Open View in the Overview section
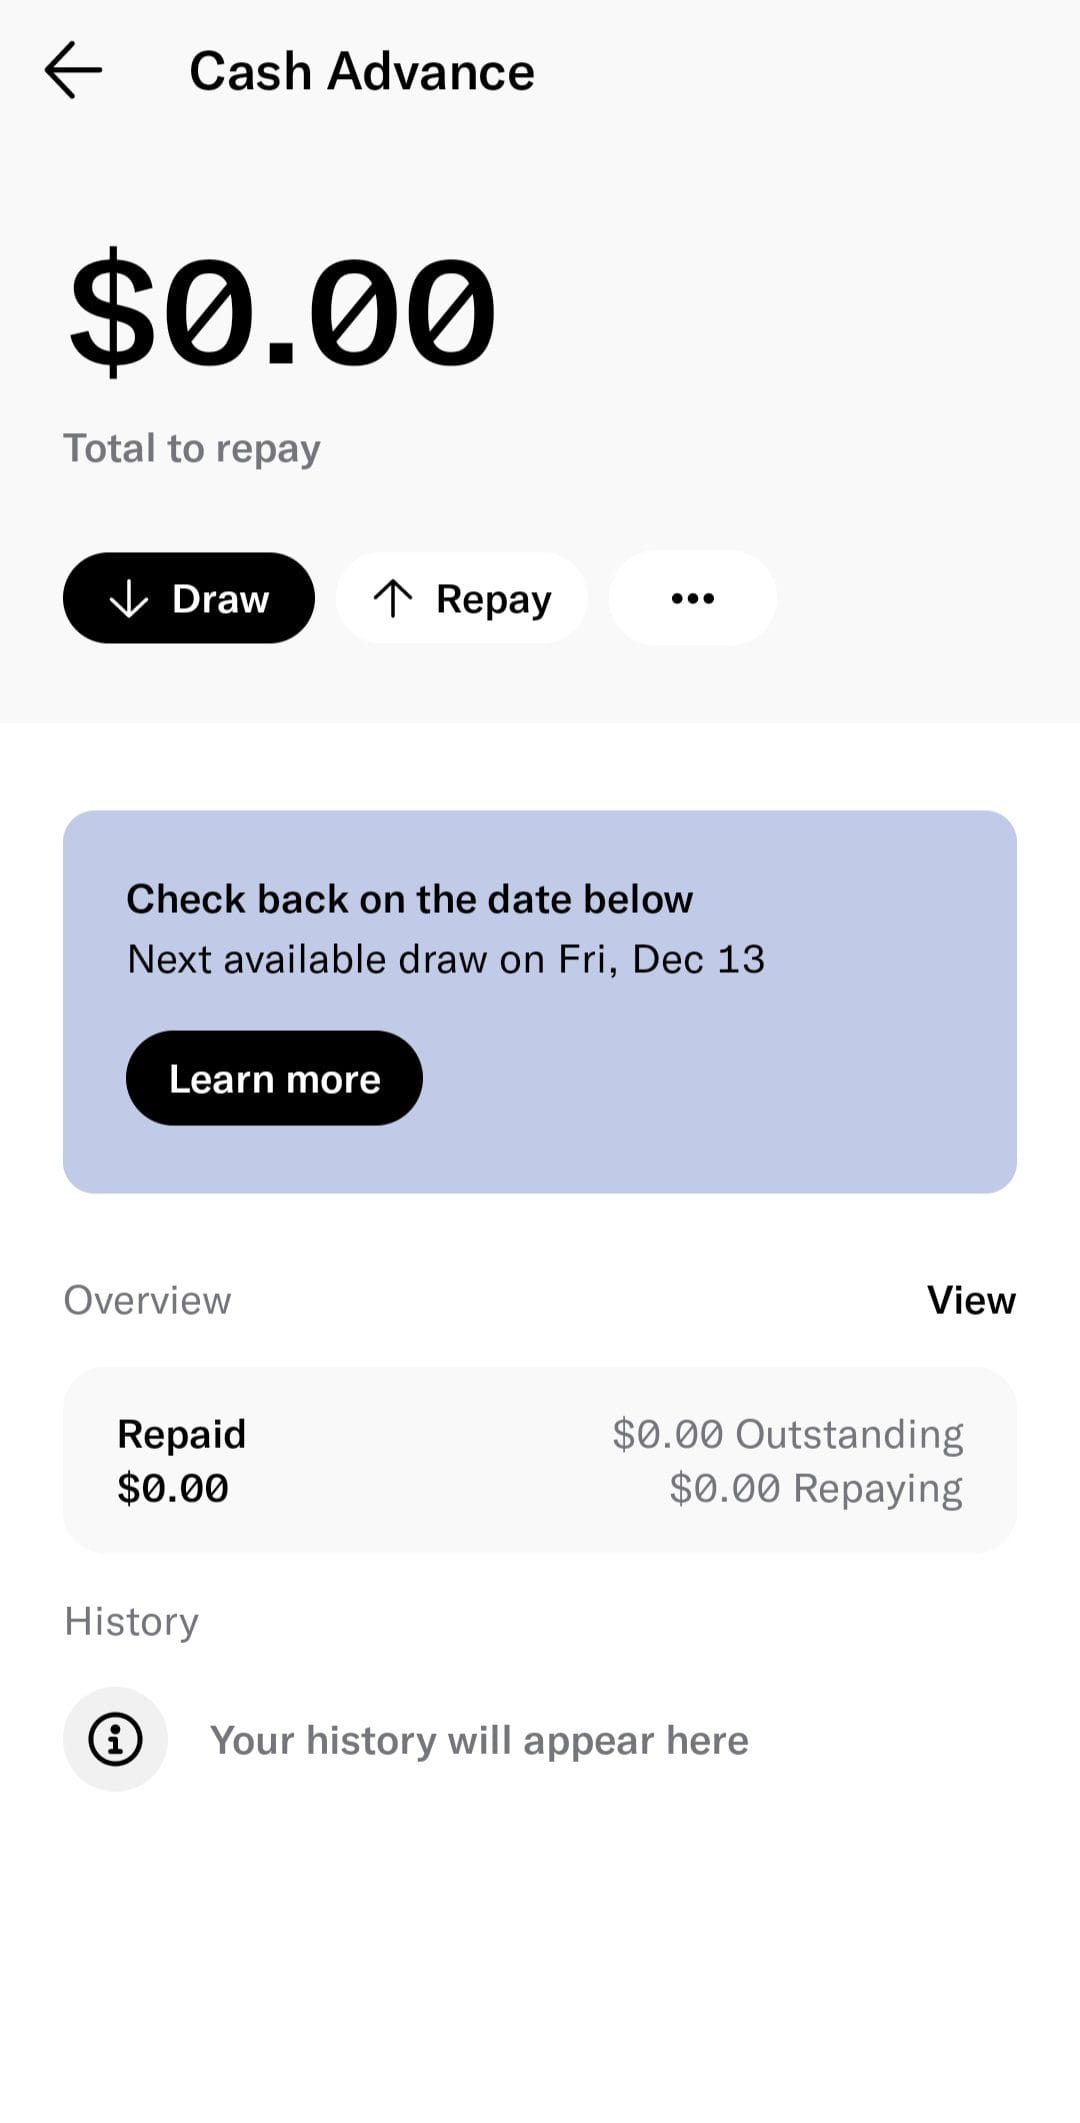Screen dimensions: 1080x2123 [x=971, y=1300]
